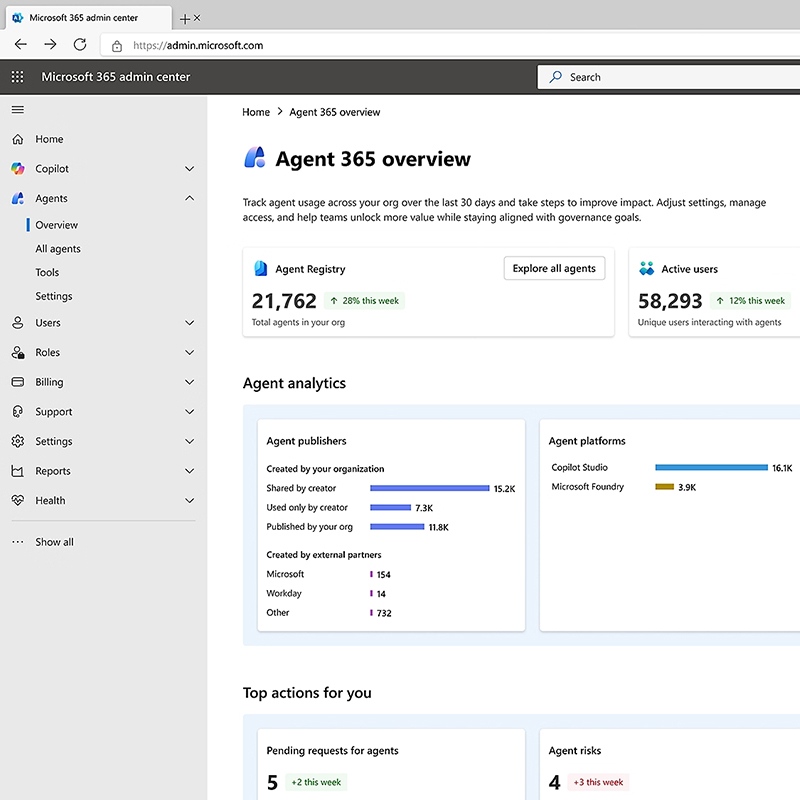Click the Billing card icon
The width and height of the screenshot is (800, 800).
(x=18, y=382)
